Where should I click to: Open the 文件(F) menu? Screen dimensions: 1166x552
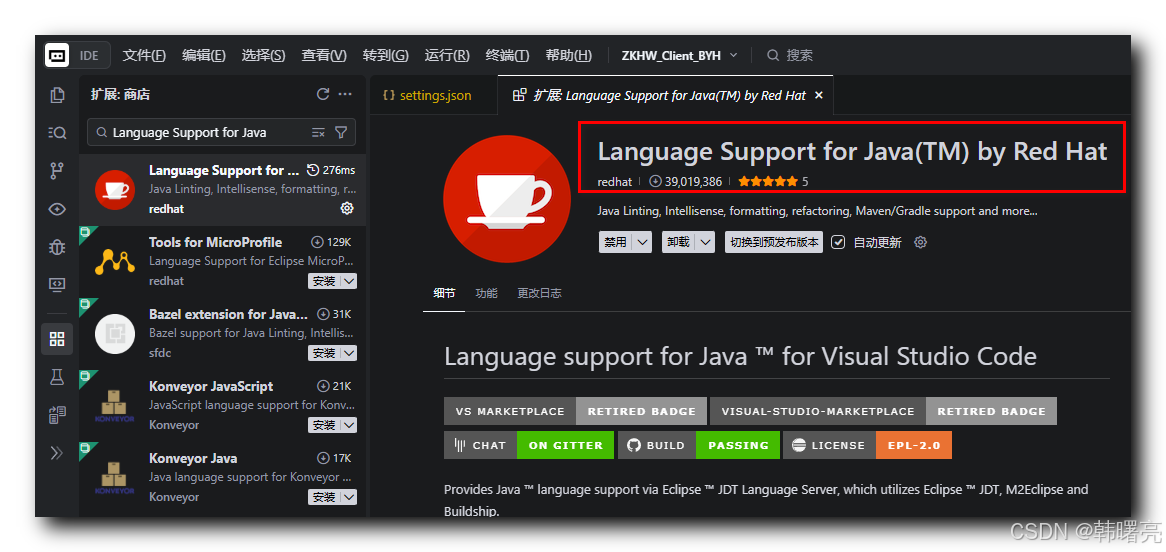(x=144, y=55)
